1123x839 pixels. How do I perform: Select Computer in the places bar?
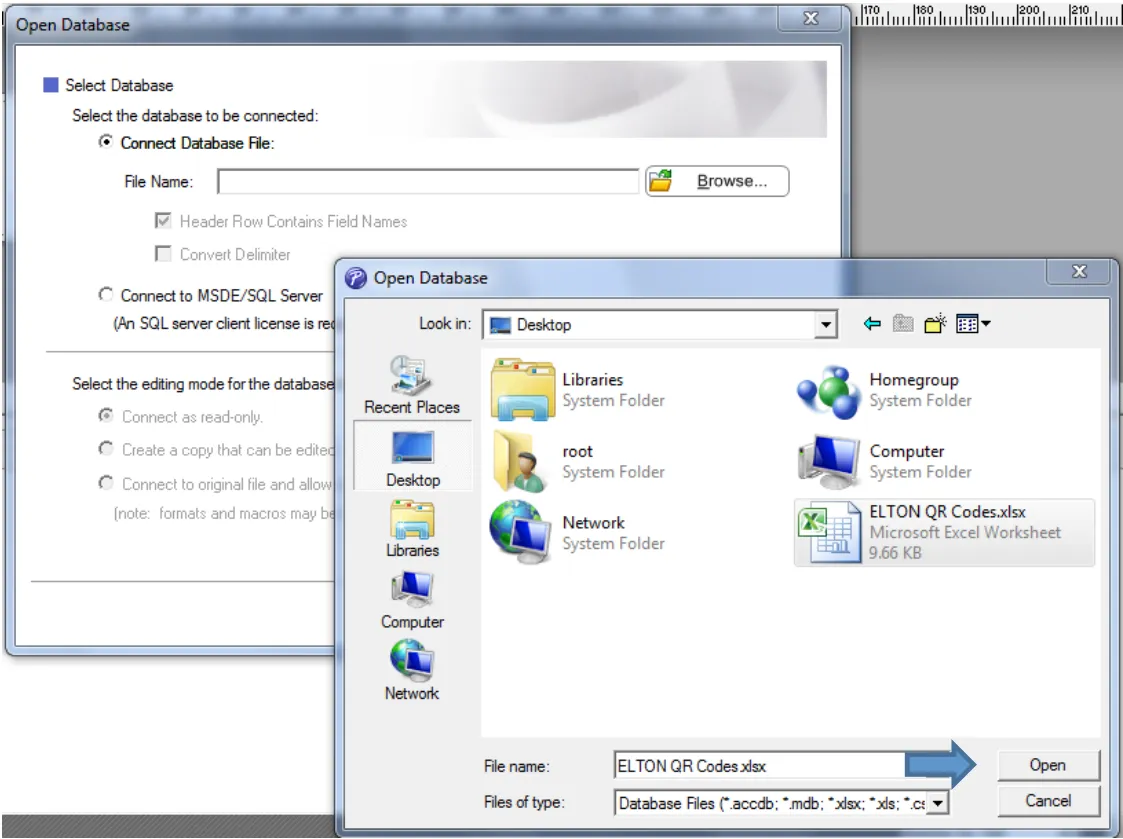tap(413, 600)
